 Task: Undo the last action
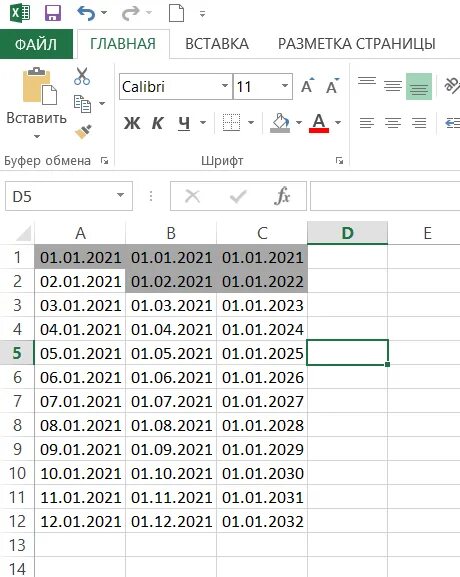tap(86, 13)
